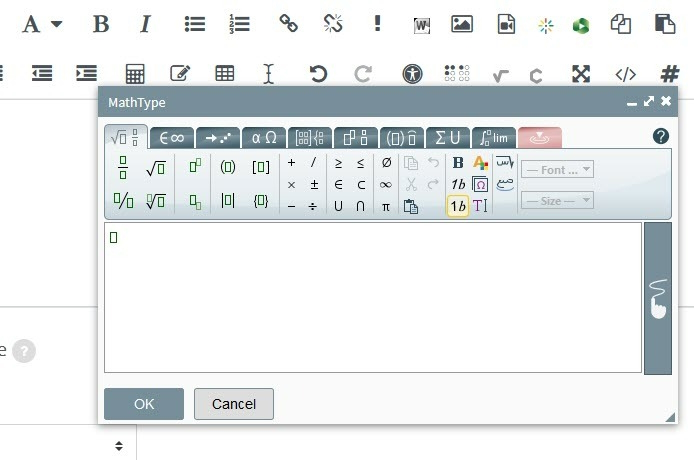Toggle the highlighted 1b auto-italic button
694x460 pixels.
(458, 206)
